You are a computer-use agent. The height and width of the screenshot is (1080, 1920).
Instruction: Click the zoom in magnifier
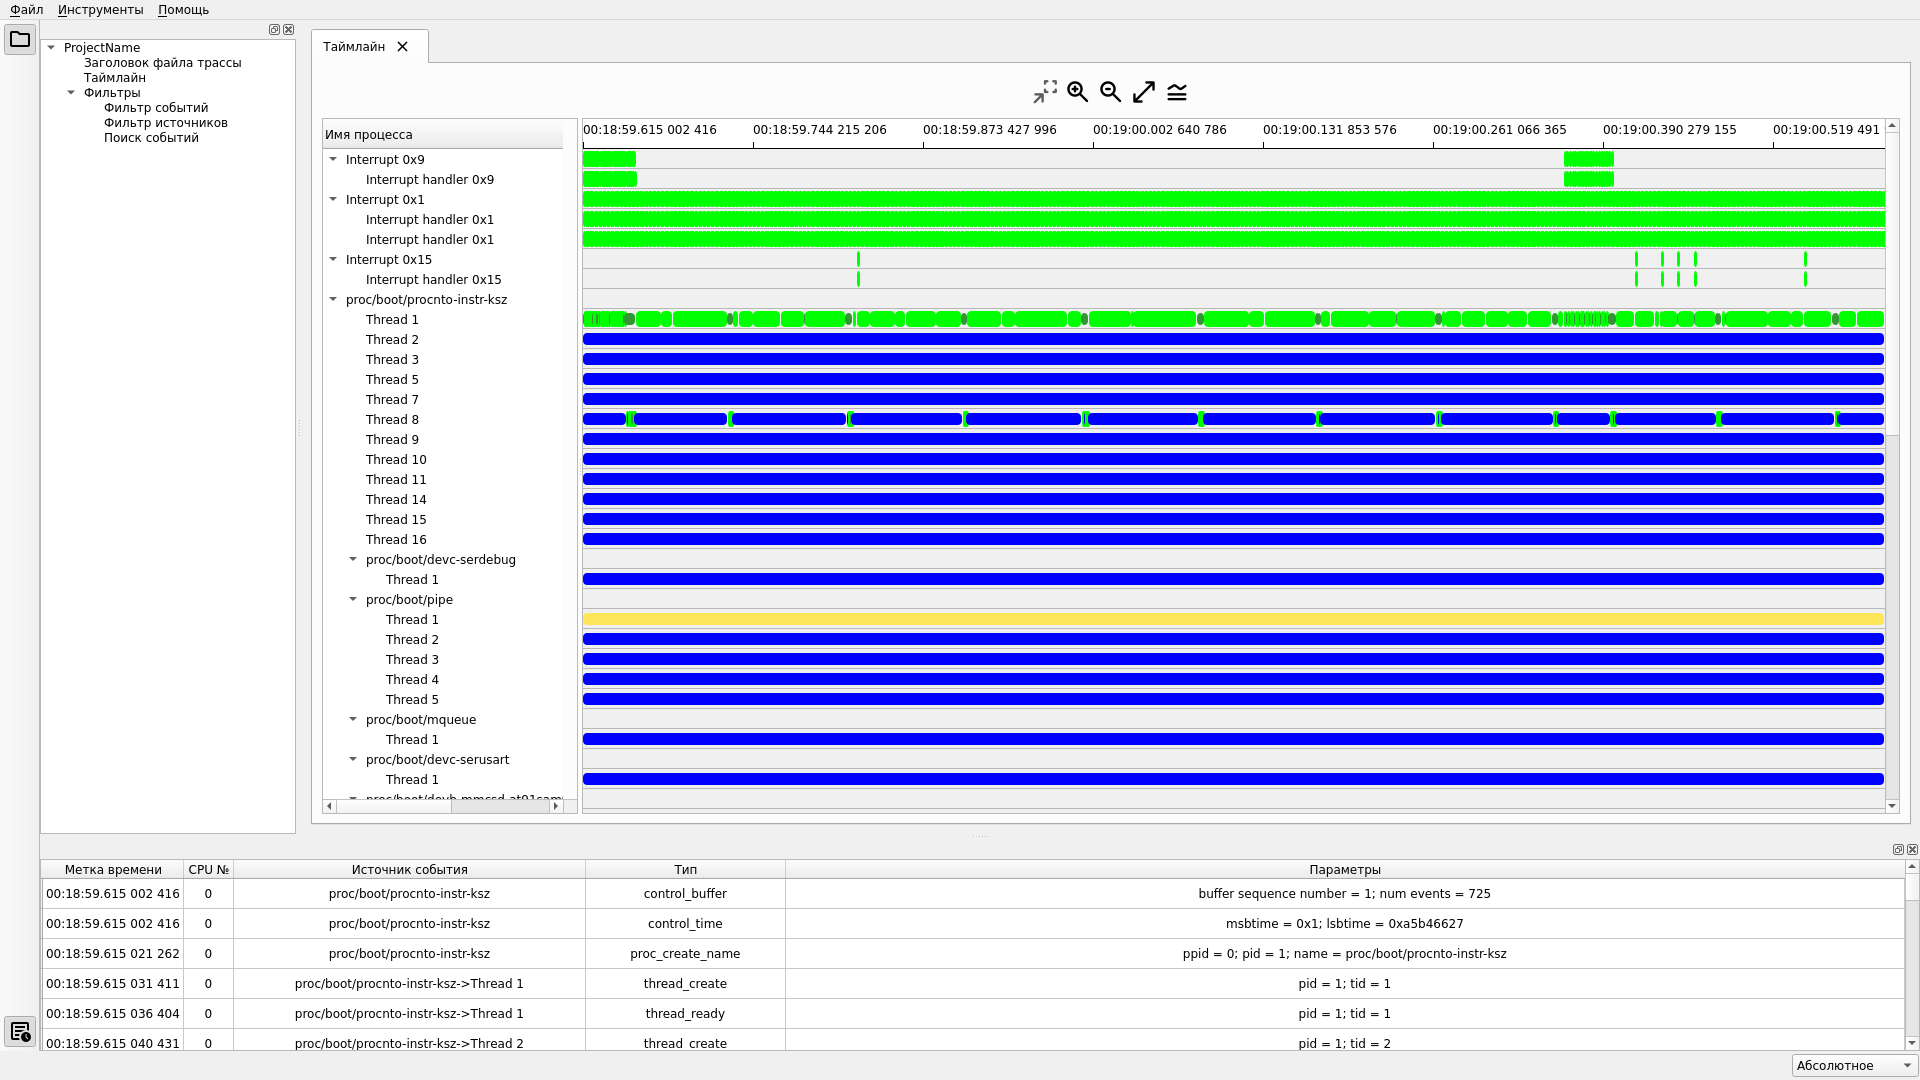(1077, 92)
